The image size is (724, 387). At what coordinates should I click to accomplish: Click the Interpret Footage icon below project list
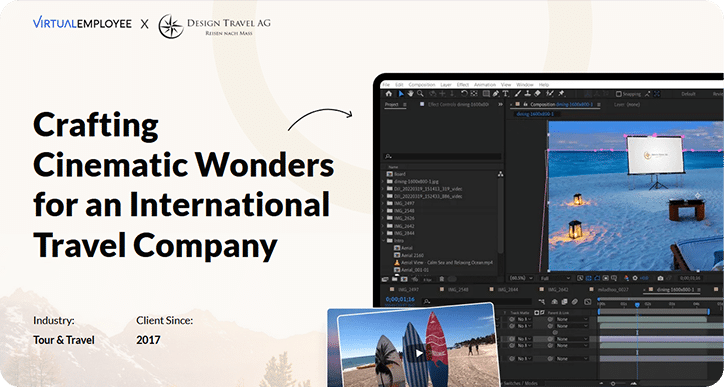click(x=385, y=279)
